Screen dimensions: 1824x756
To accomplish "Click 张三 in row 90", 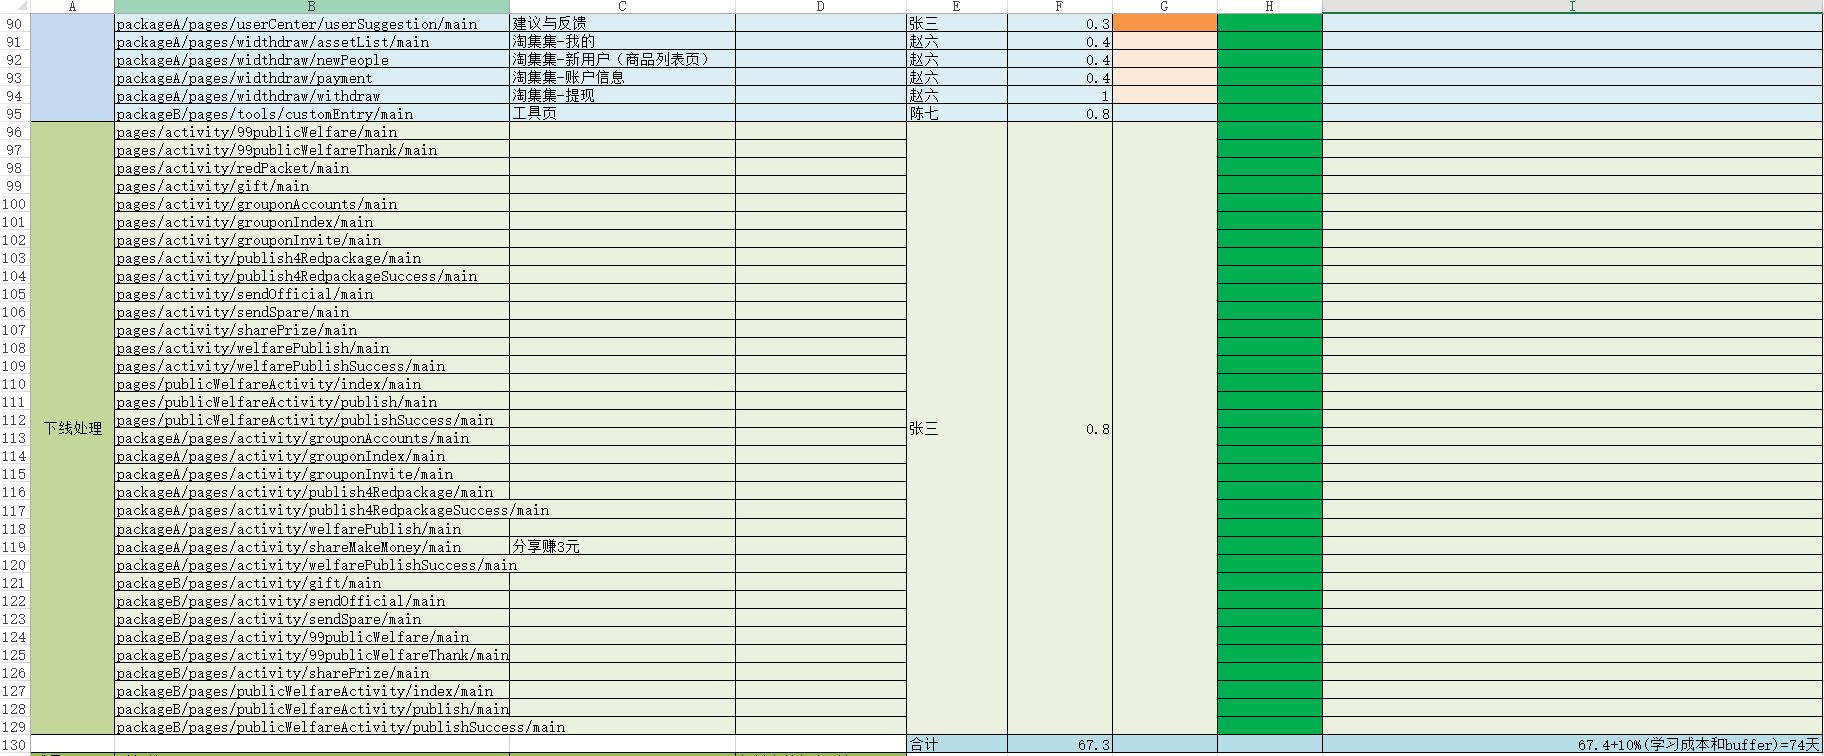I will (x=956, y=23).
